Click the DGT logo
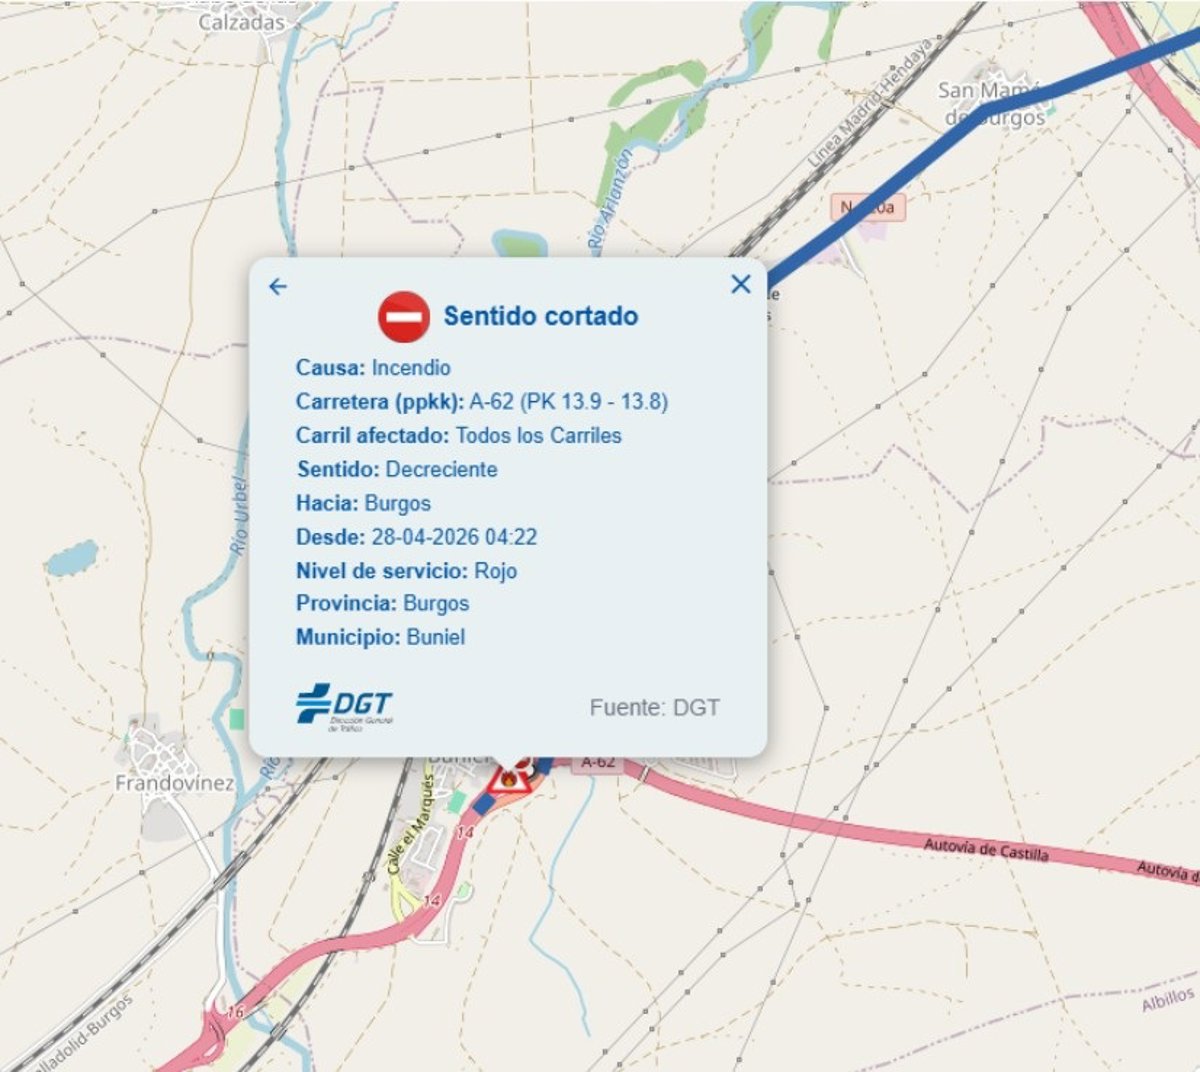Viewport: 1200px width, 1072px height. point(345,708)
